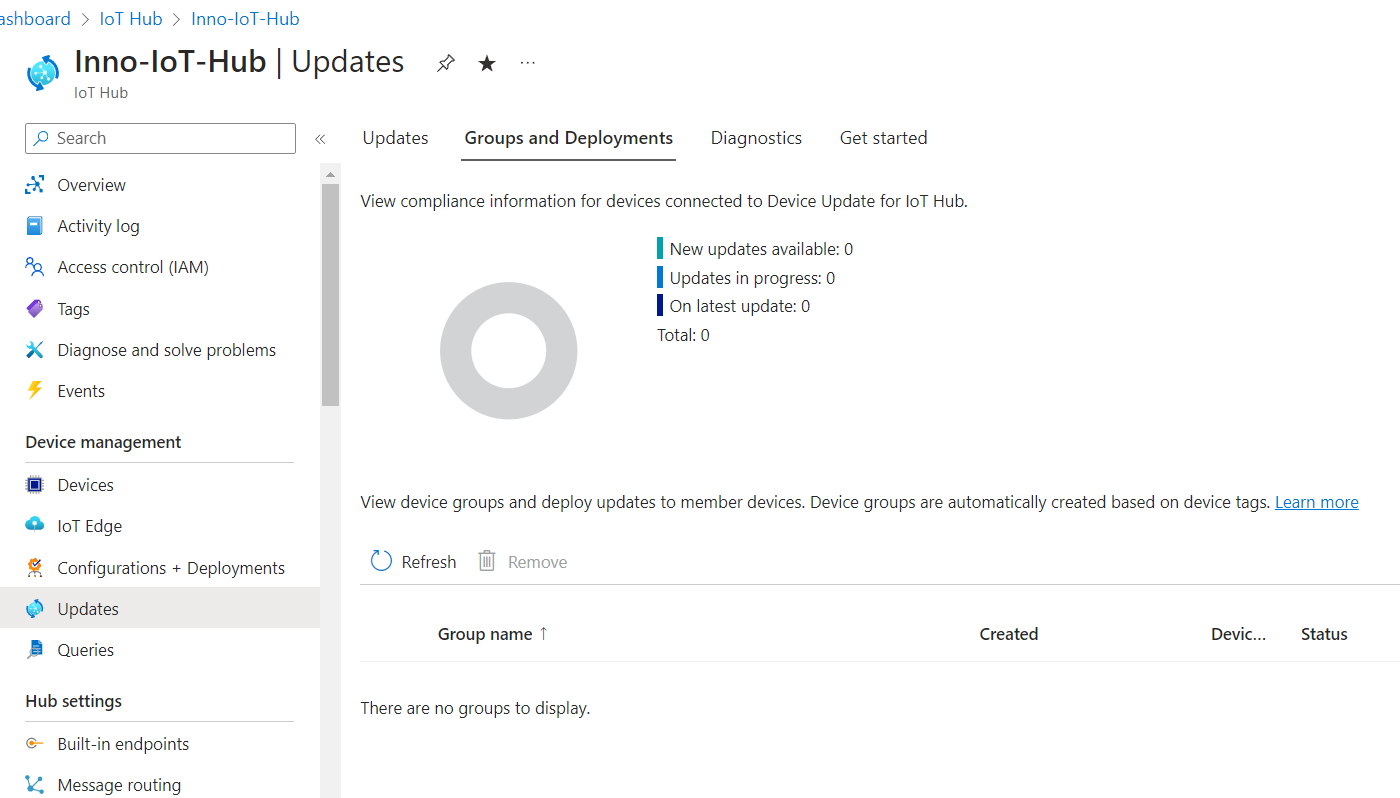Screen dimensions: 1400x798
Task: Click the Configurations + Deployments icon
Action: [x=35, y=568]
